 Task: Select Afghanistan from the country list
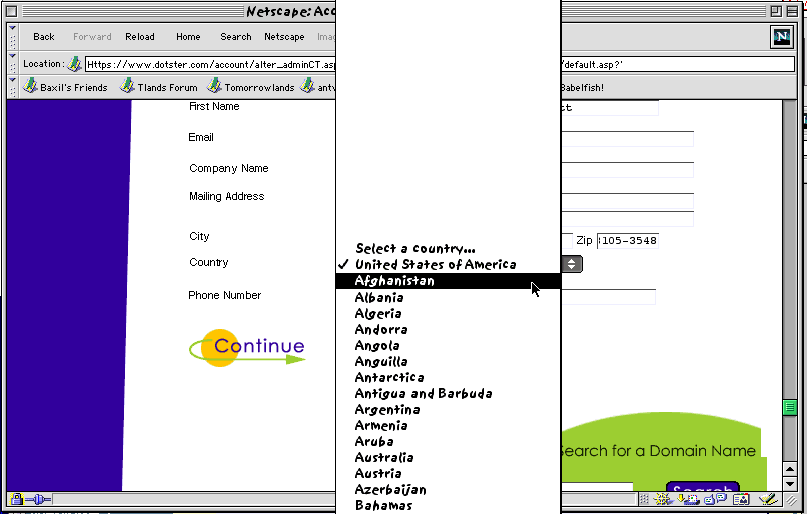point(395,281)
